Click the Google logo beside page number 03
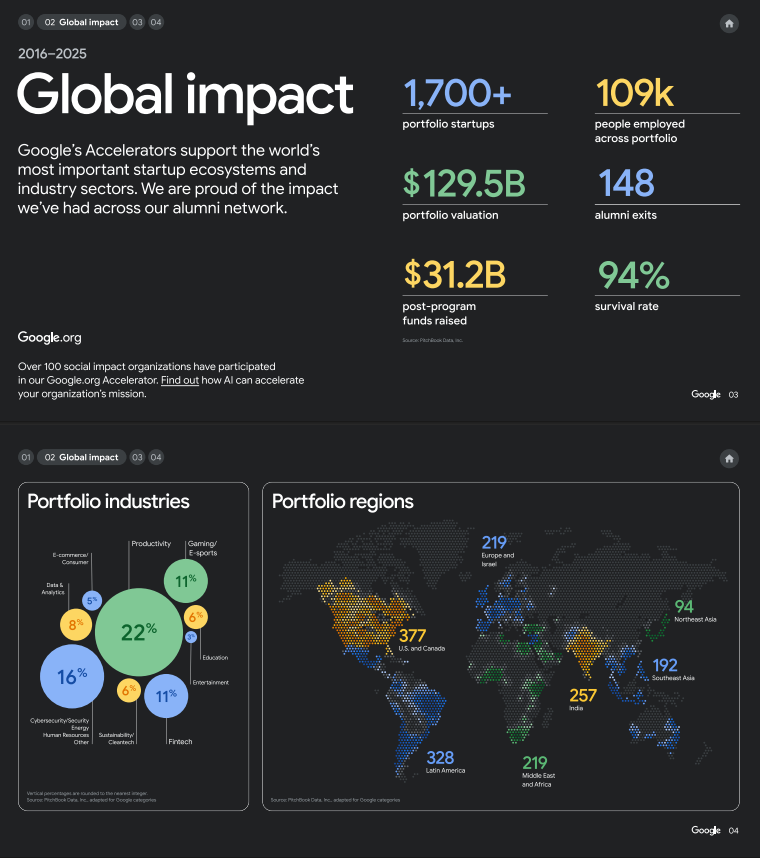The height and width of the screenshot is (858, 760). (x=706, y=395)
